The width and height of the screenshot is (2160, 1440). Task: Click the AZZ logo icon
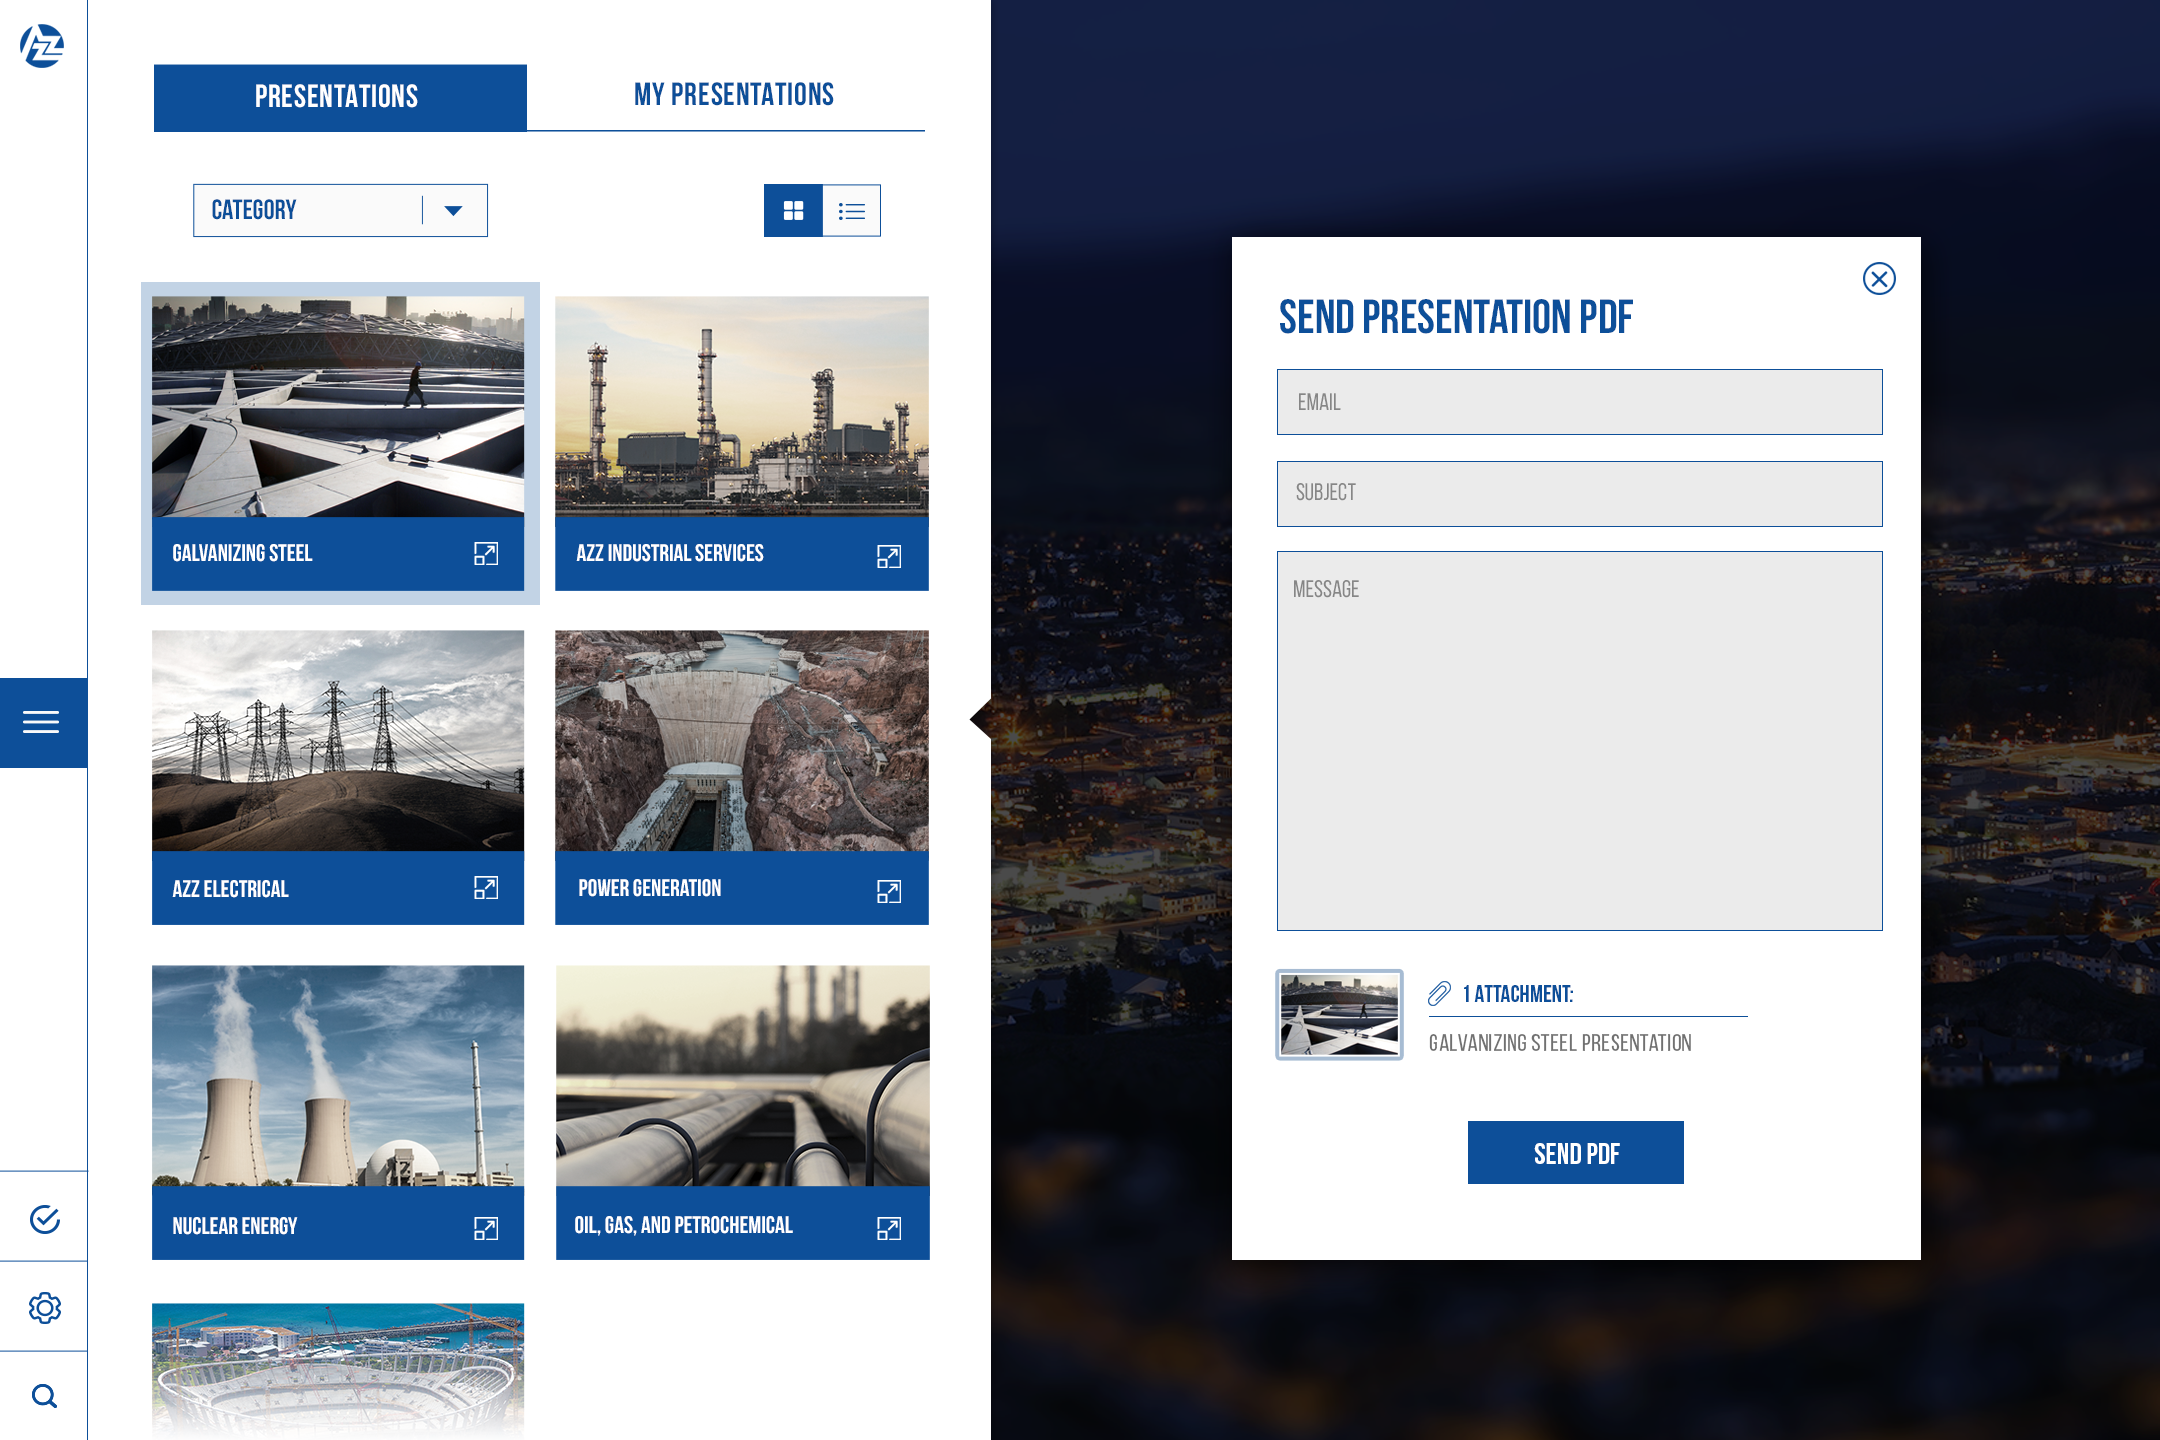(42, 46)
